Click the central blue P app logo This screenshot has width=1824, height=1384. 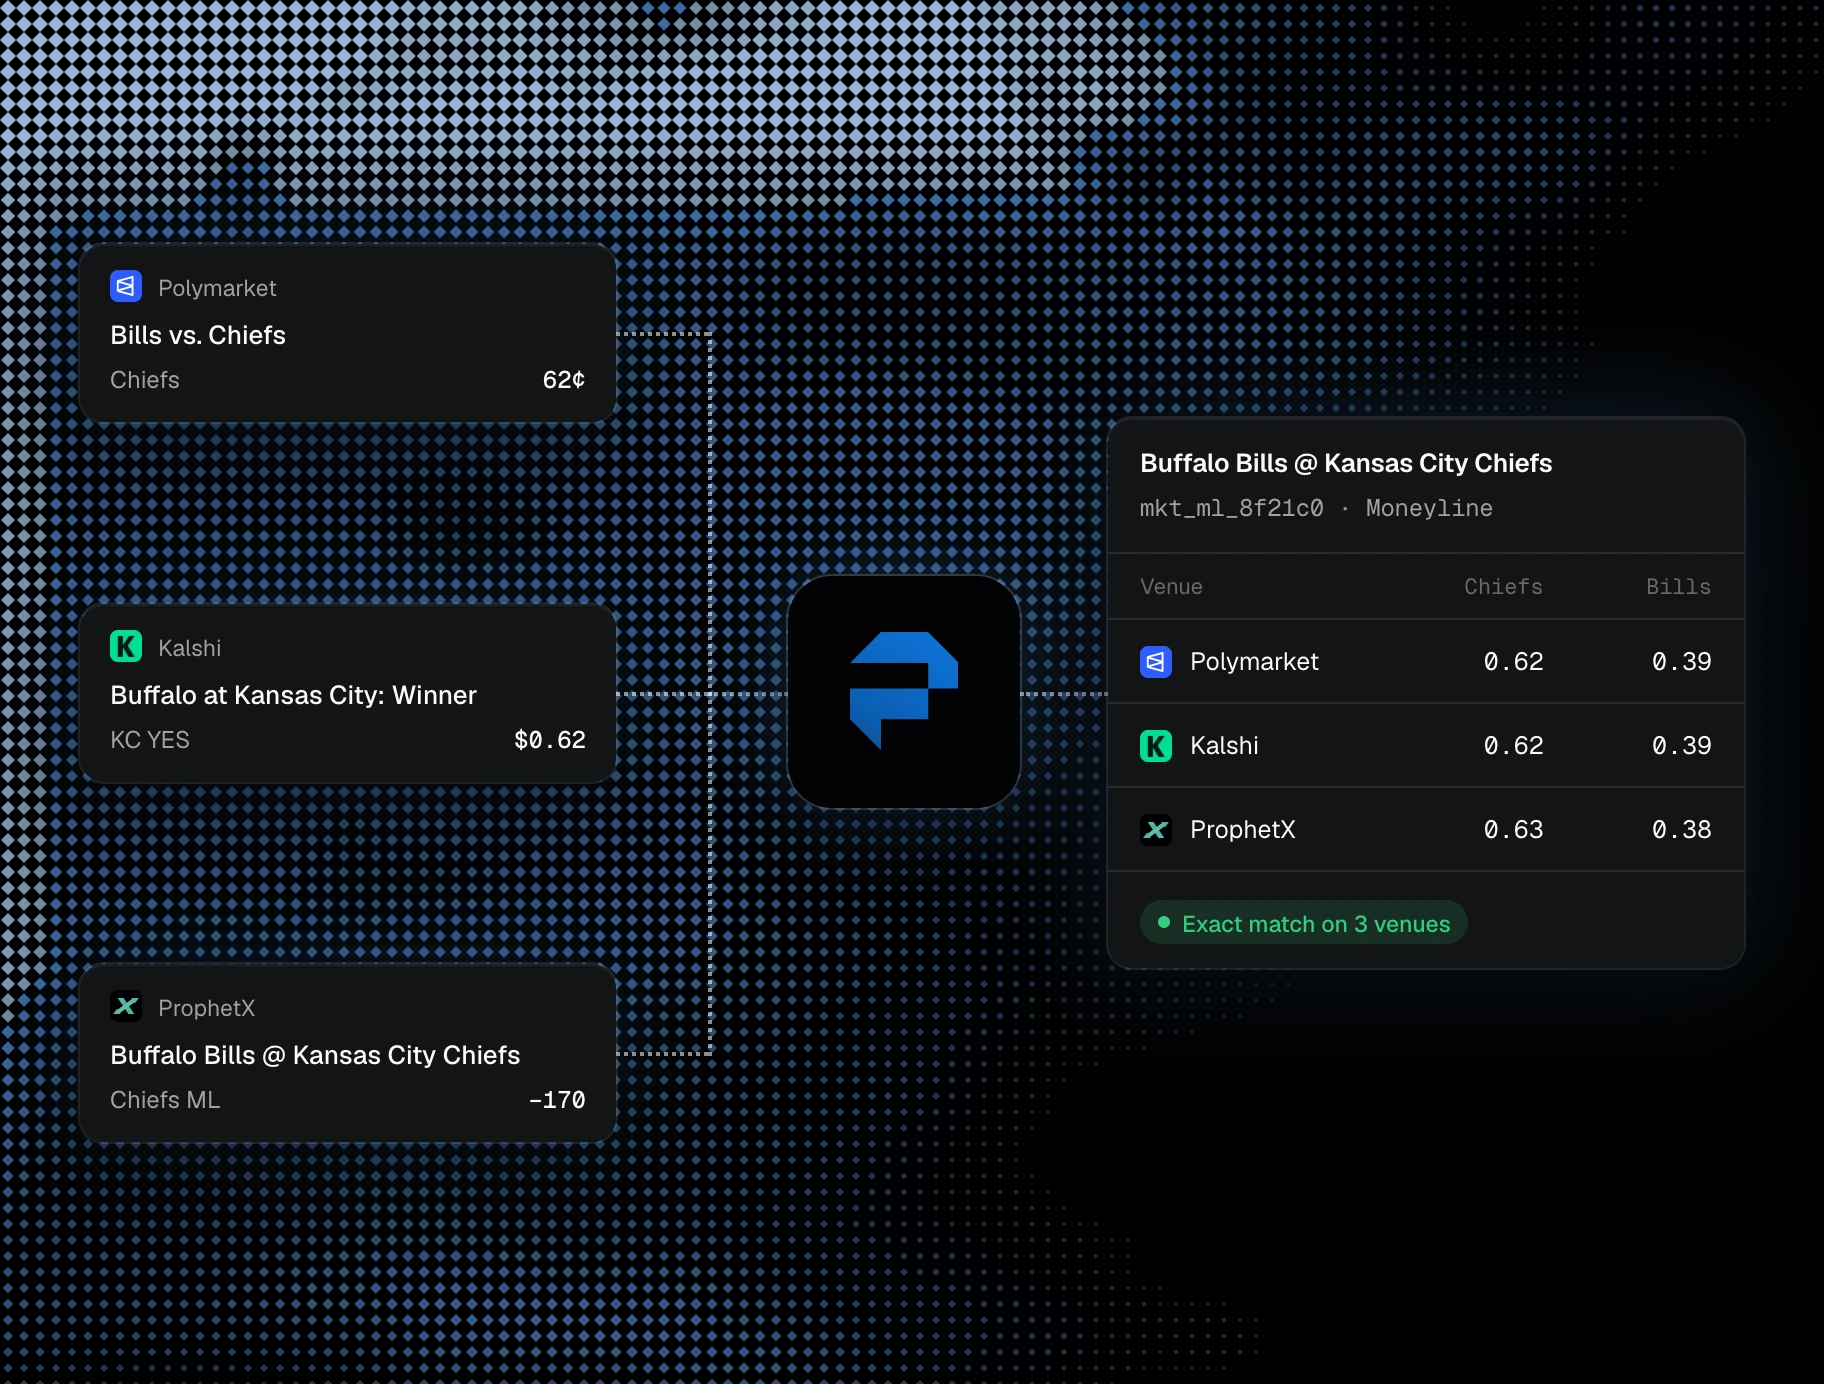click(904, 692)
